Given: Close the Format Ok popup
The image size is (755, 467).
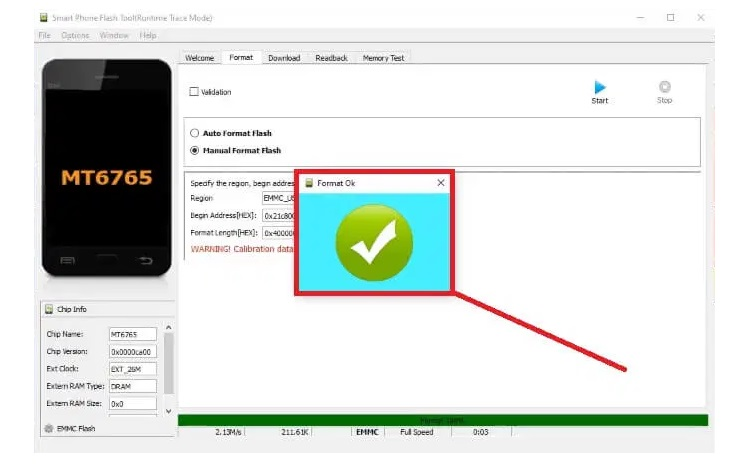Looking at the screenshot, I should [x=441, y=183].
